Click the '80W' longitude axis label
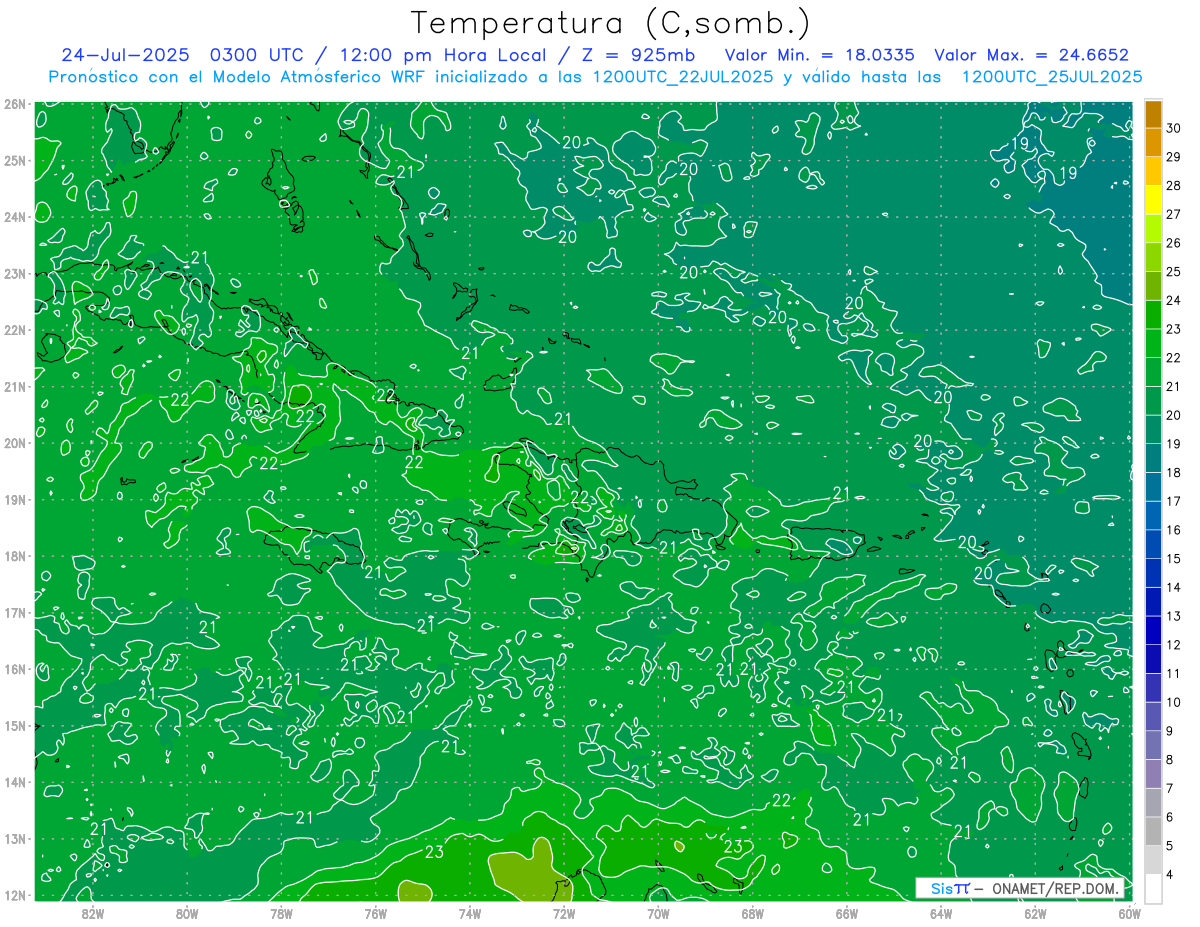 click(x=187, y=912)
